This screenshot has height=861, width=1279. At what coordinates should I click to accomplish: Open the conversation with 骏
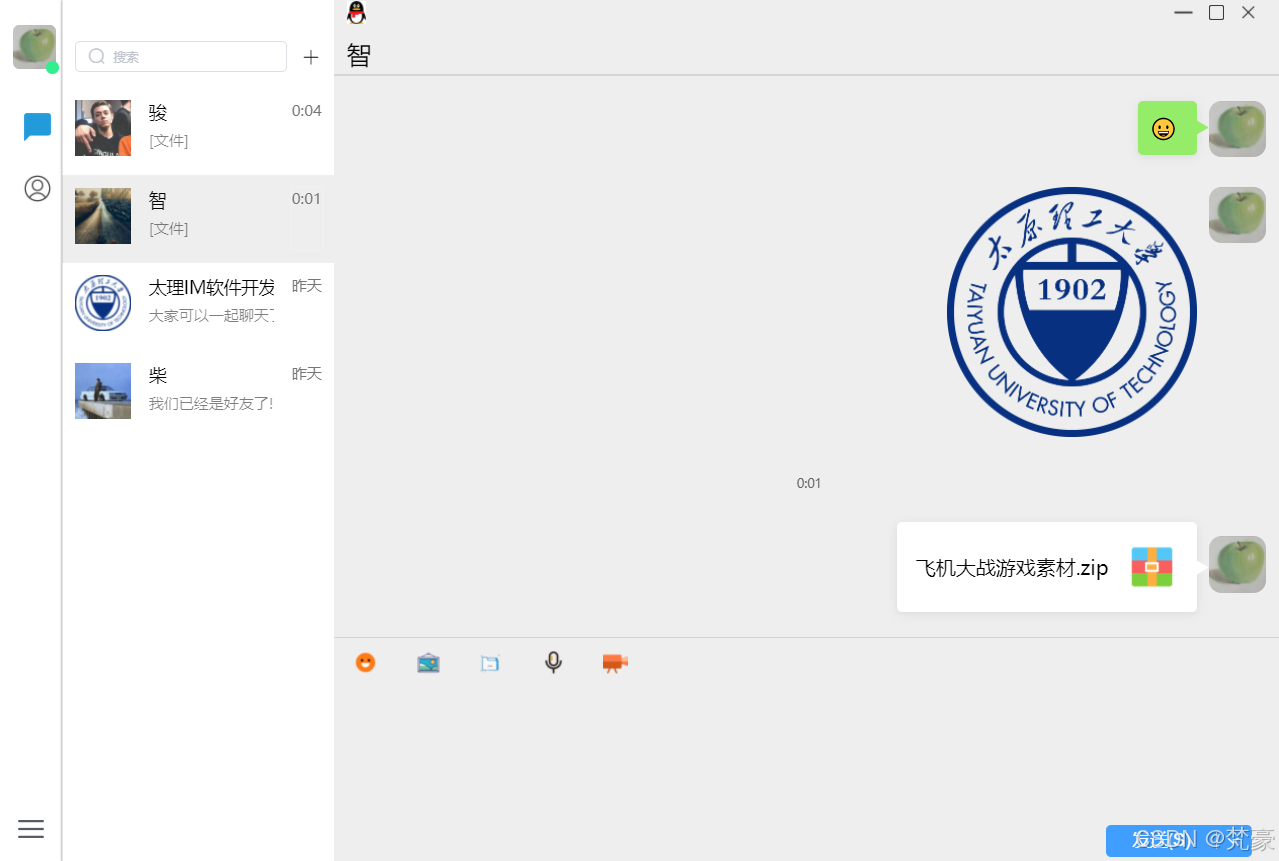pyautogui.click(x=198, y=131)
